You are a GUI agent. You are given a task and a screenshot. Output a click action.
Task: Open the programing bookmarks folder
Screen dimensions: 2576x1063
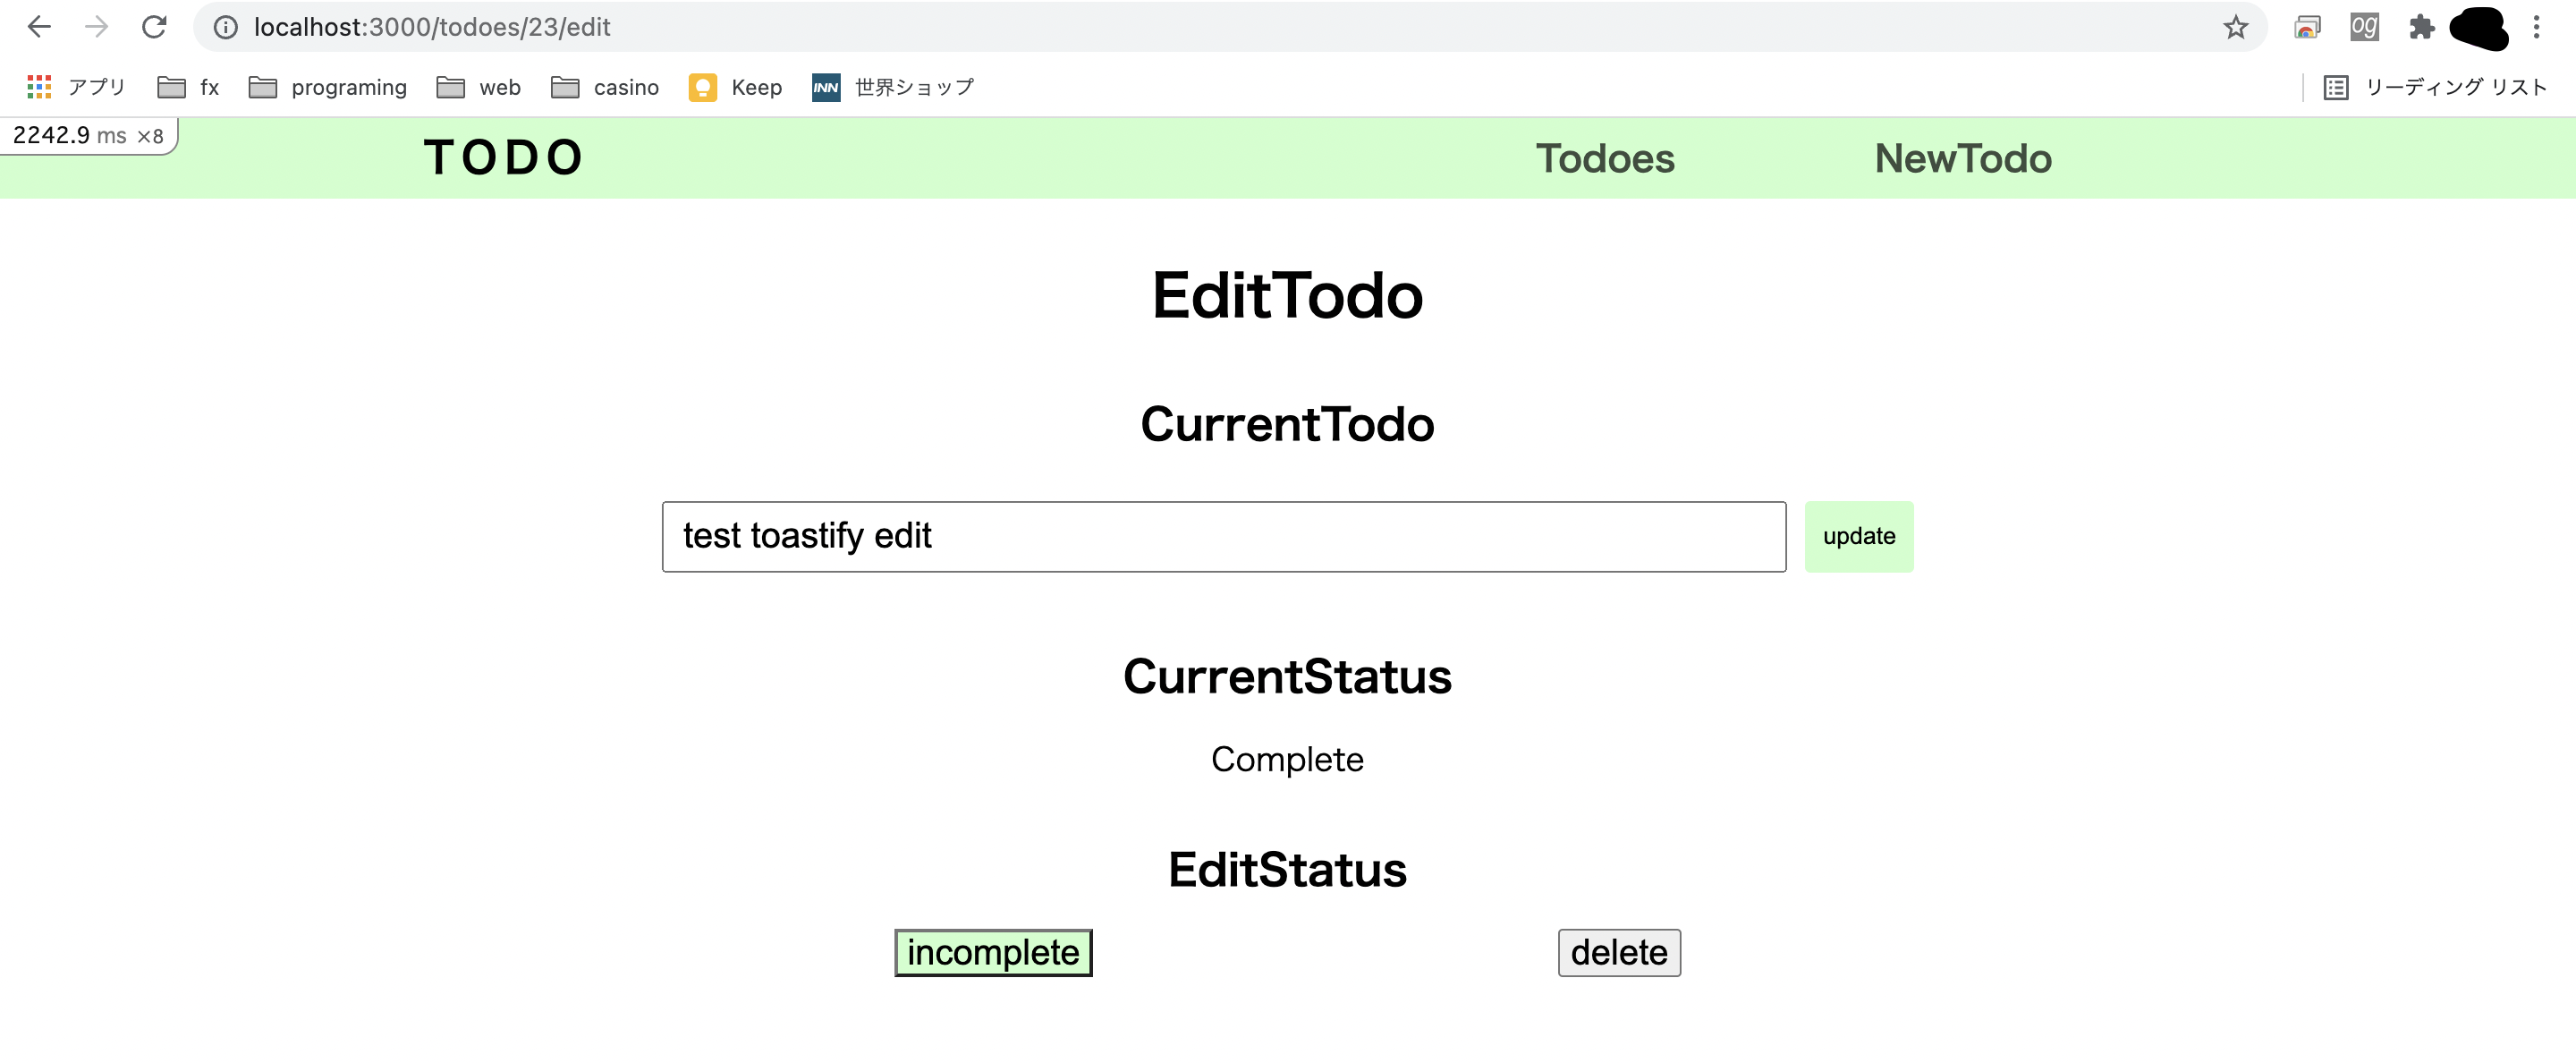point(328,87)
